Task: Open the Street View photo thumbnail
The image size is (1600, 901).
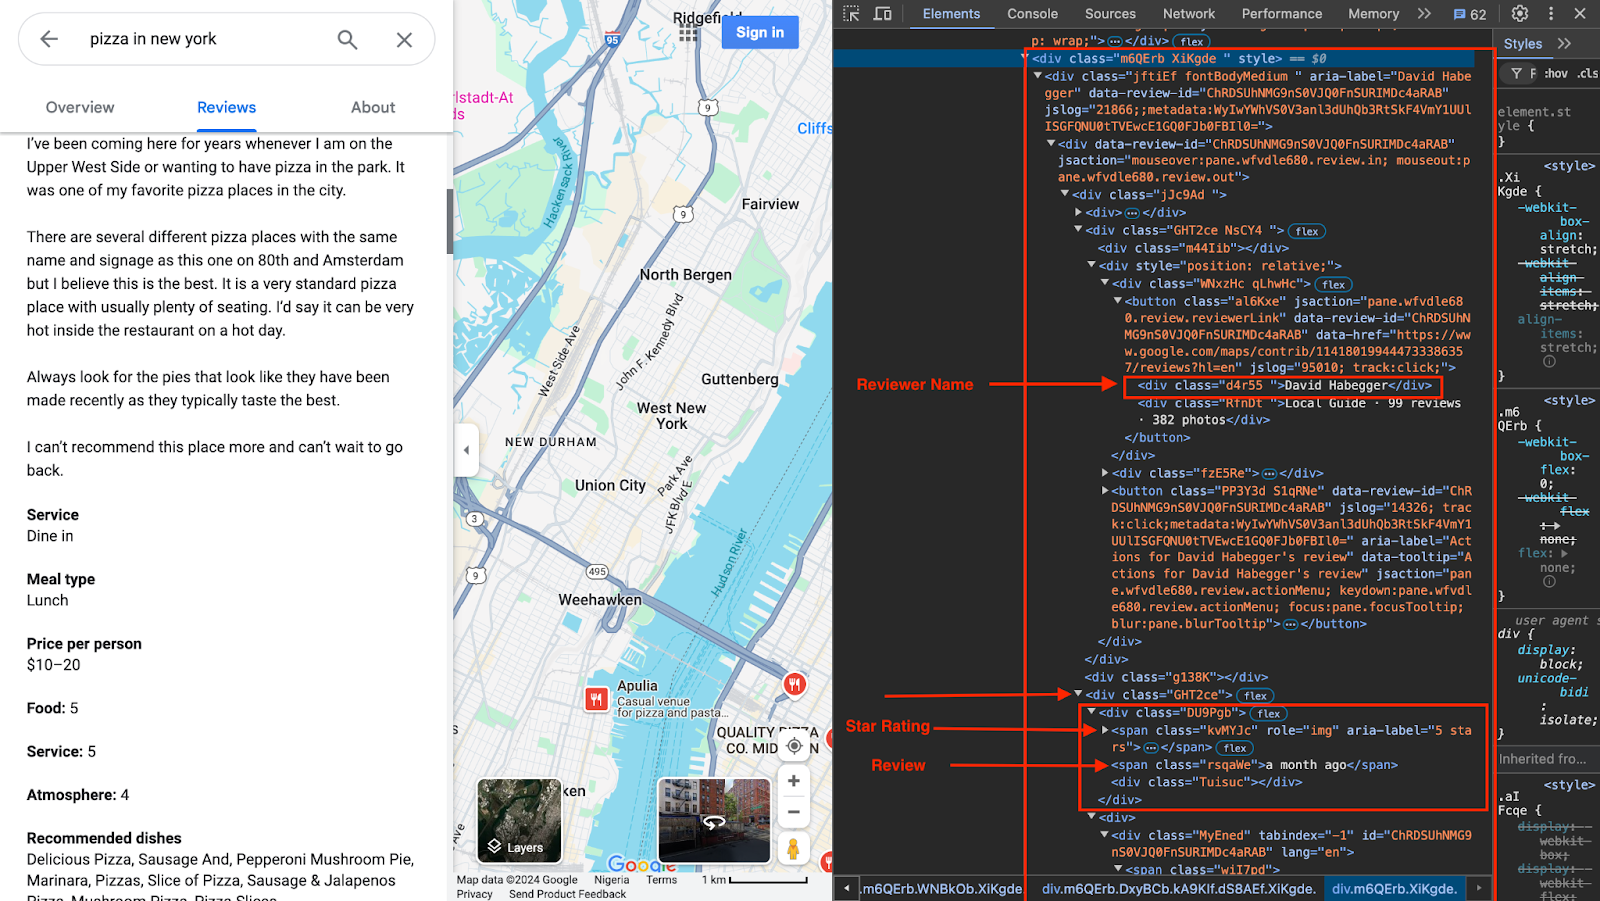Action: [714, 820]
